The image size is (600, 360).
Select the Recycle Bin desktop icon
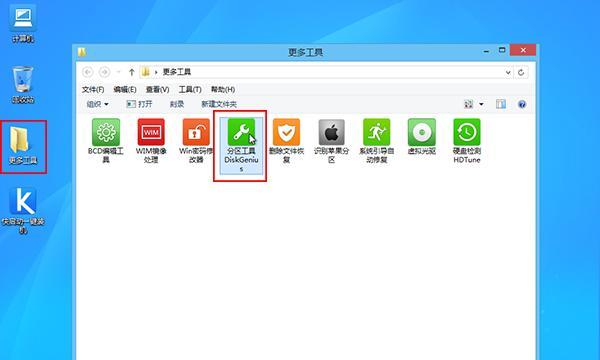click(23, 85)
